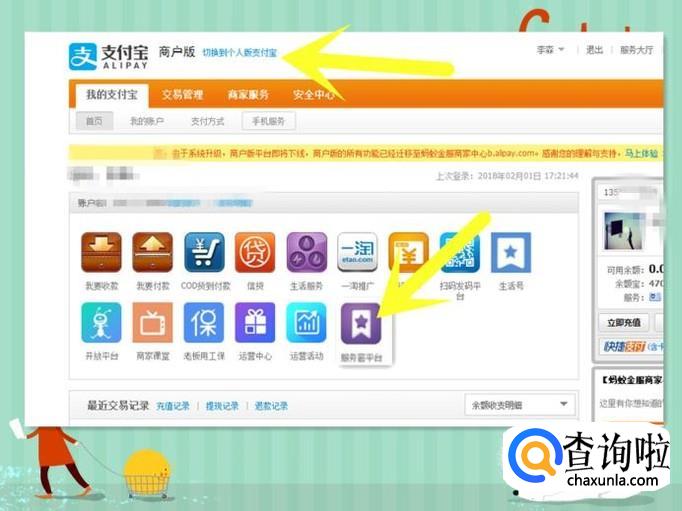Open 提现记录 link

(x=222, y=406)
